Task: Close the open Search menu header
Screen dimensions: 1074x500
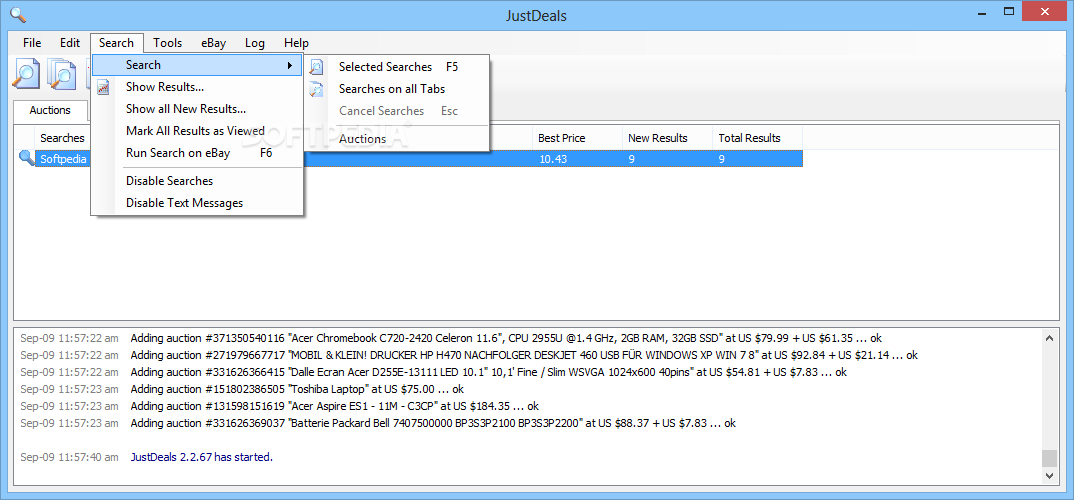Action: pos(116,42)
